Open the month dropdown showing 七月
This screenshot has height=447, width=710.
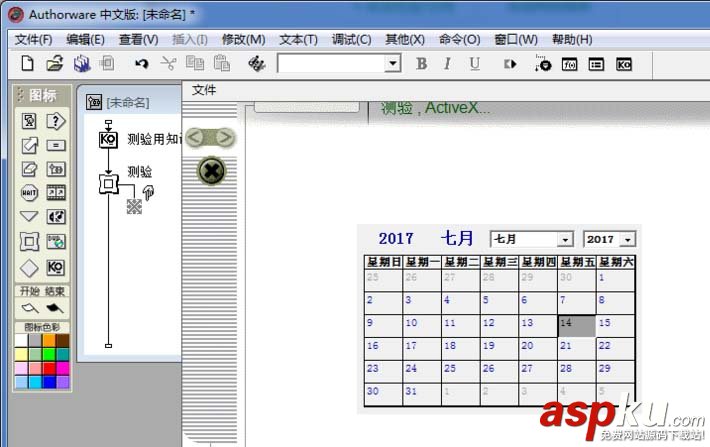point(565,240)
